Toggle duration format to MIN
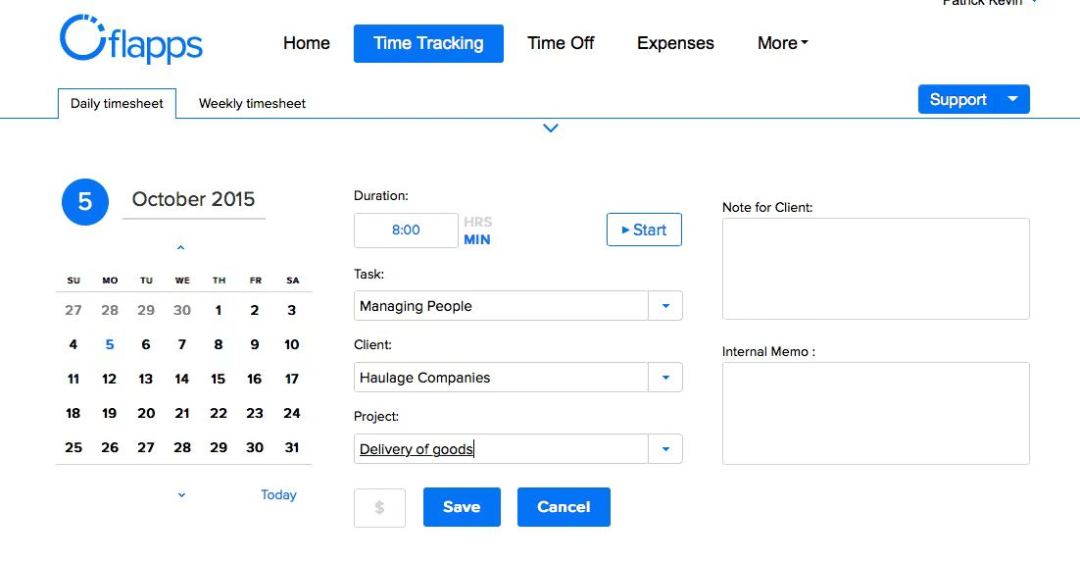The width and height of the screenshot is (1080, 563). pyautogui.click(x=477, y=240)
